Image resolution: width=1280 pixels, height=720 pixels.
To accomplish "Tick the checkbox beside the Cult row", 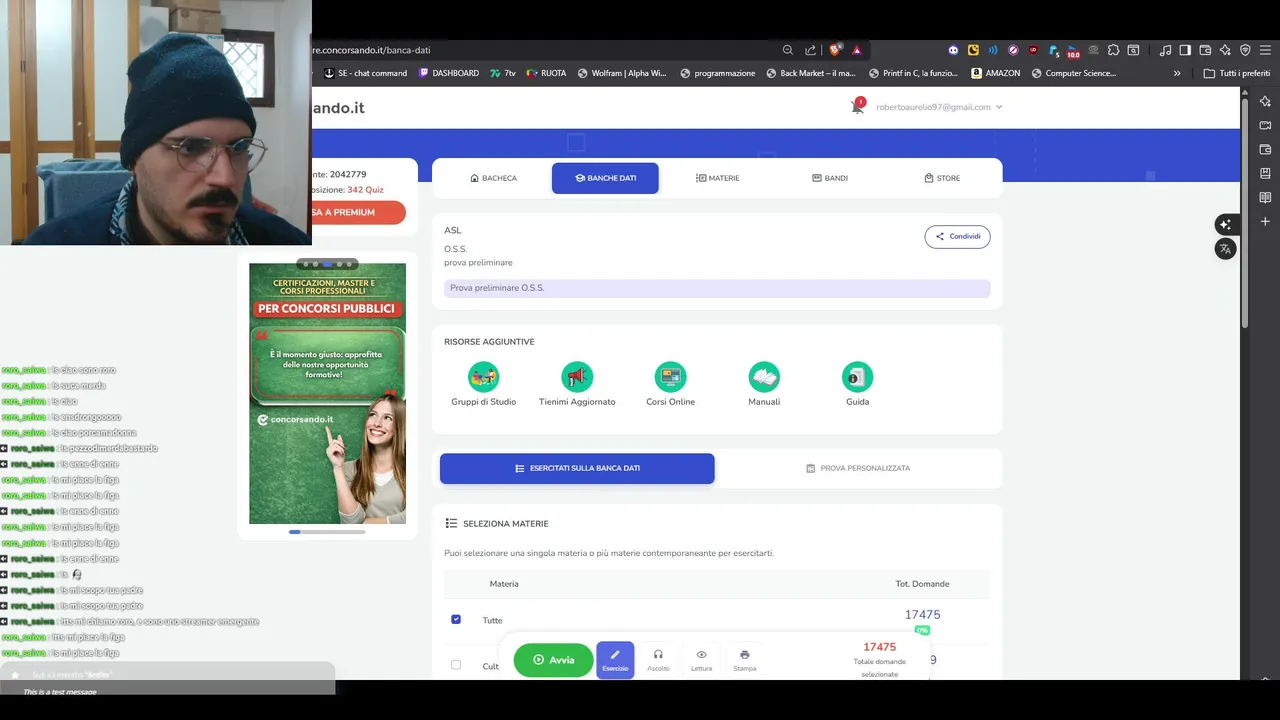I will tap(456, 665).
